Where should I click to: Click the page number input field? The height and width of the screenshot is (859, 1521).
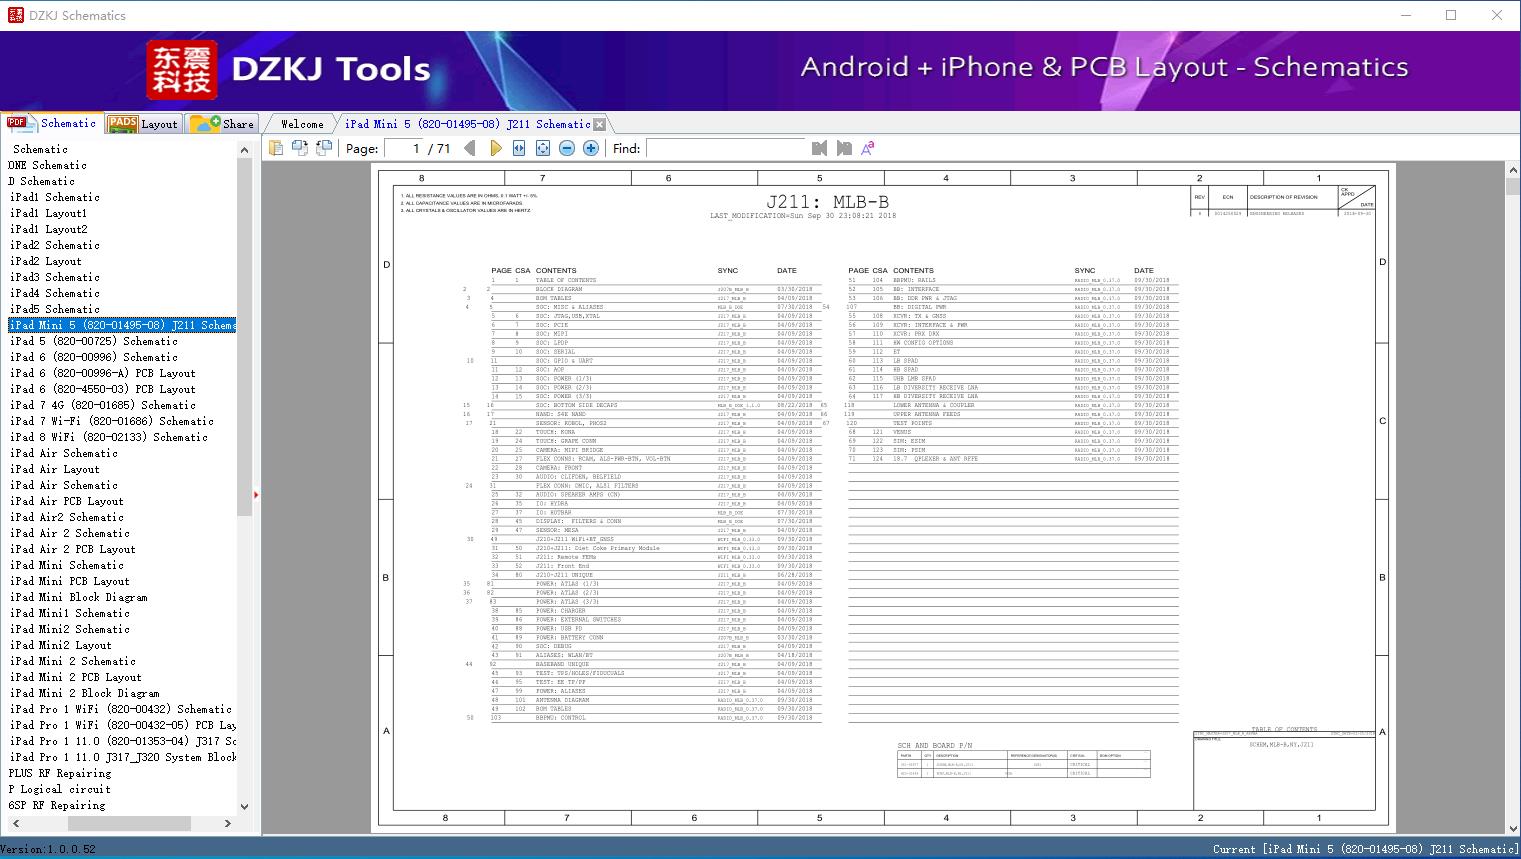click(x=404, y=148)
